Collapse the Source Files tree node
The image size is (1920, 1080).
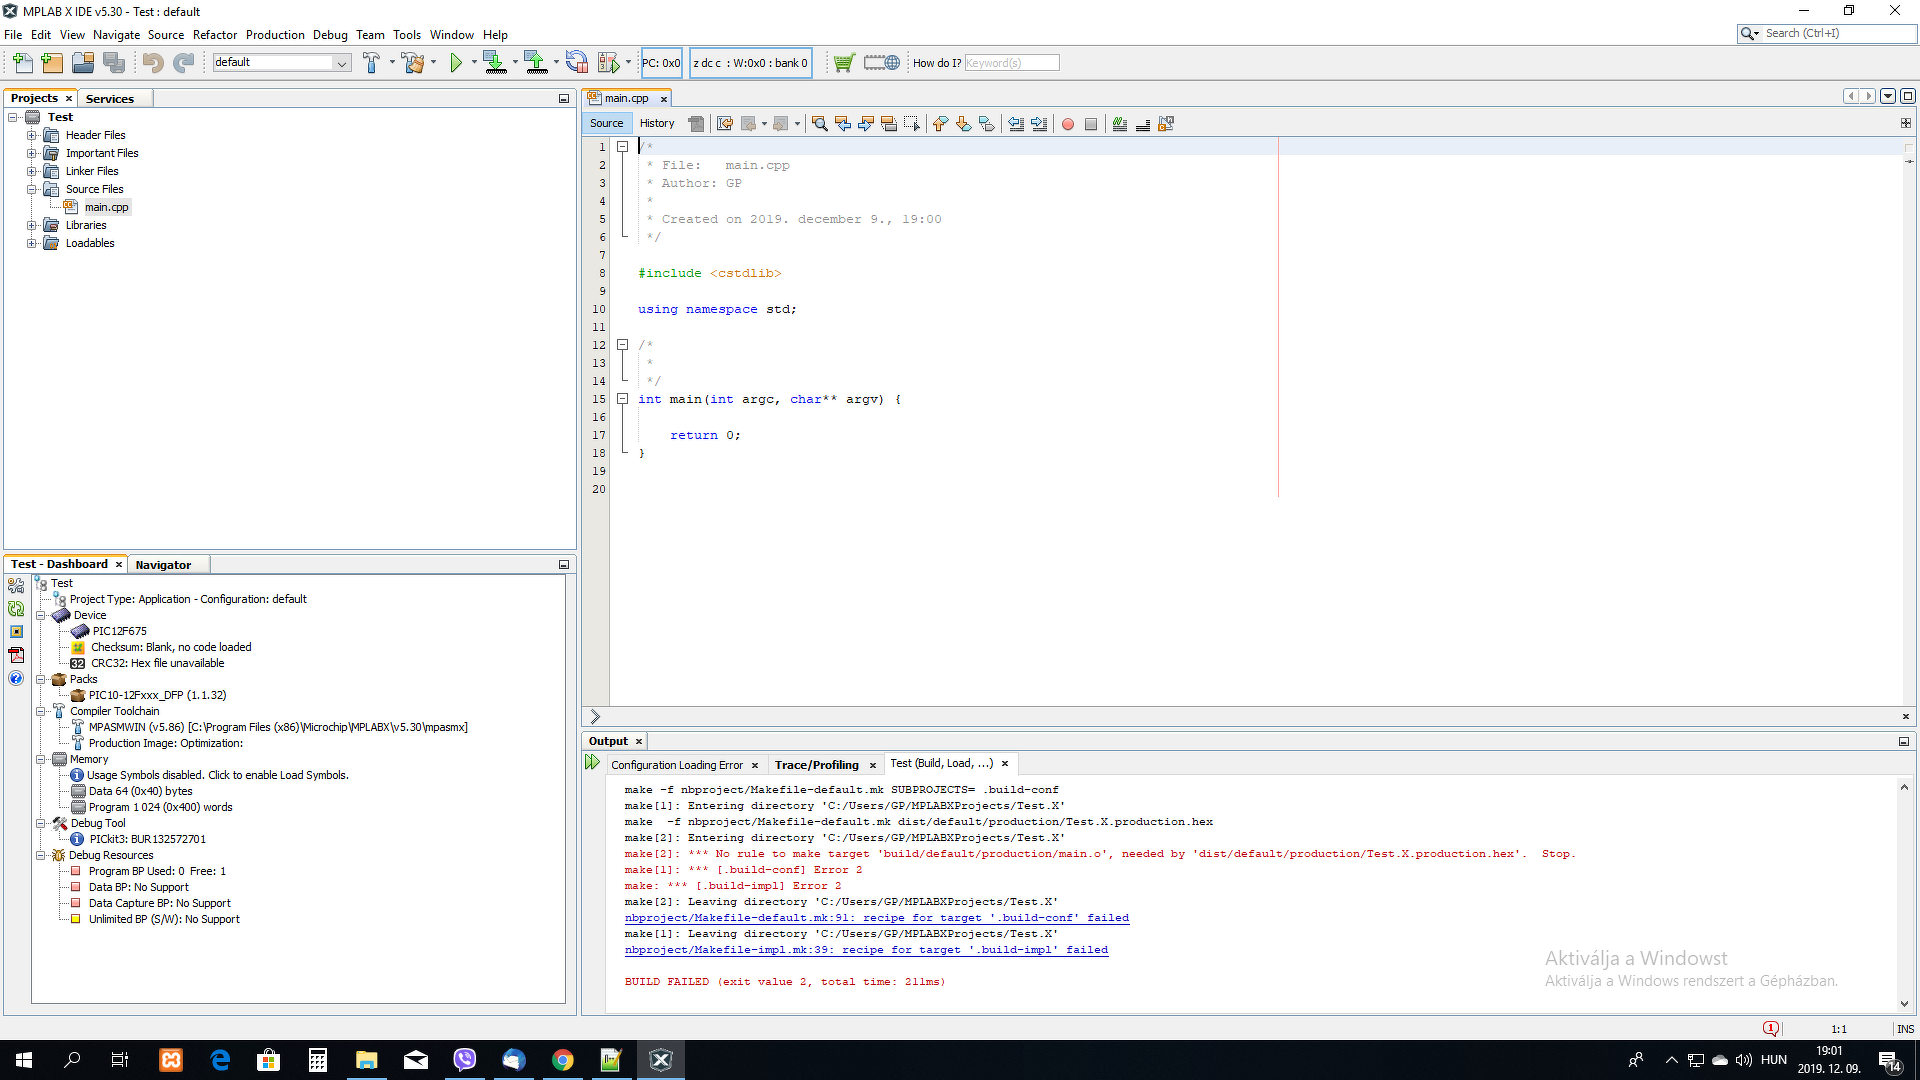coord(32,189)
